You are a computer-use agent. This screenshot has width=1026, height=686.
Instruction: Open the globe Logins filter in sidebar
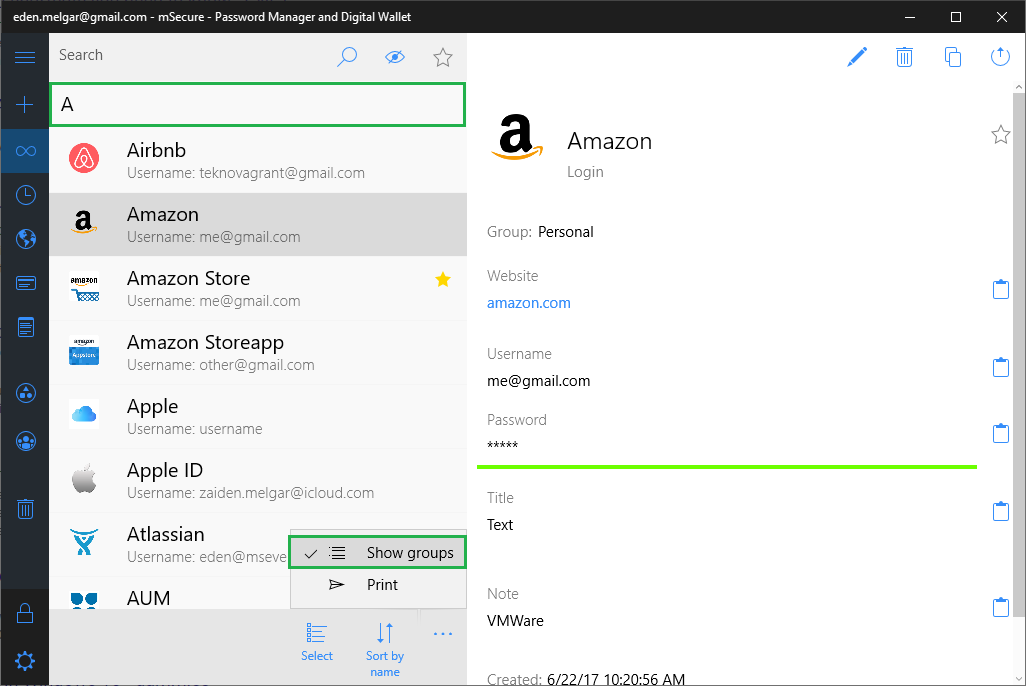(x=26, y=239)
